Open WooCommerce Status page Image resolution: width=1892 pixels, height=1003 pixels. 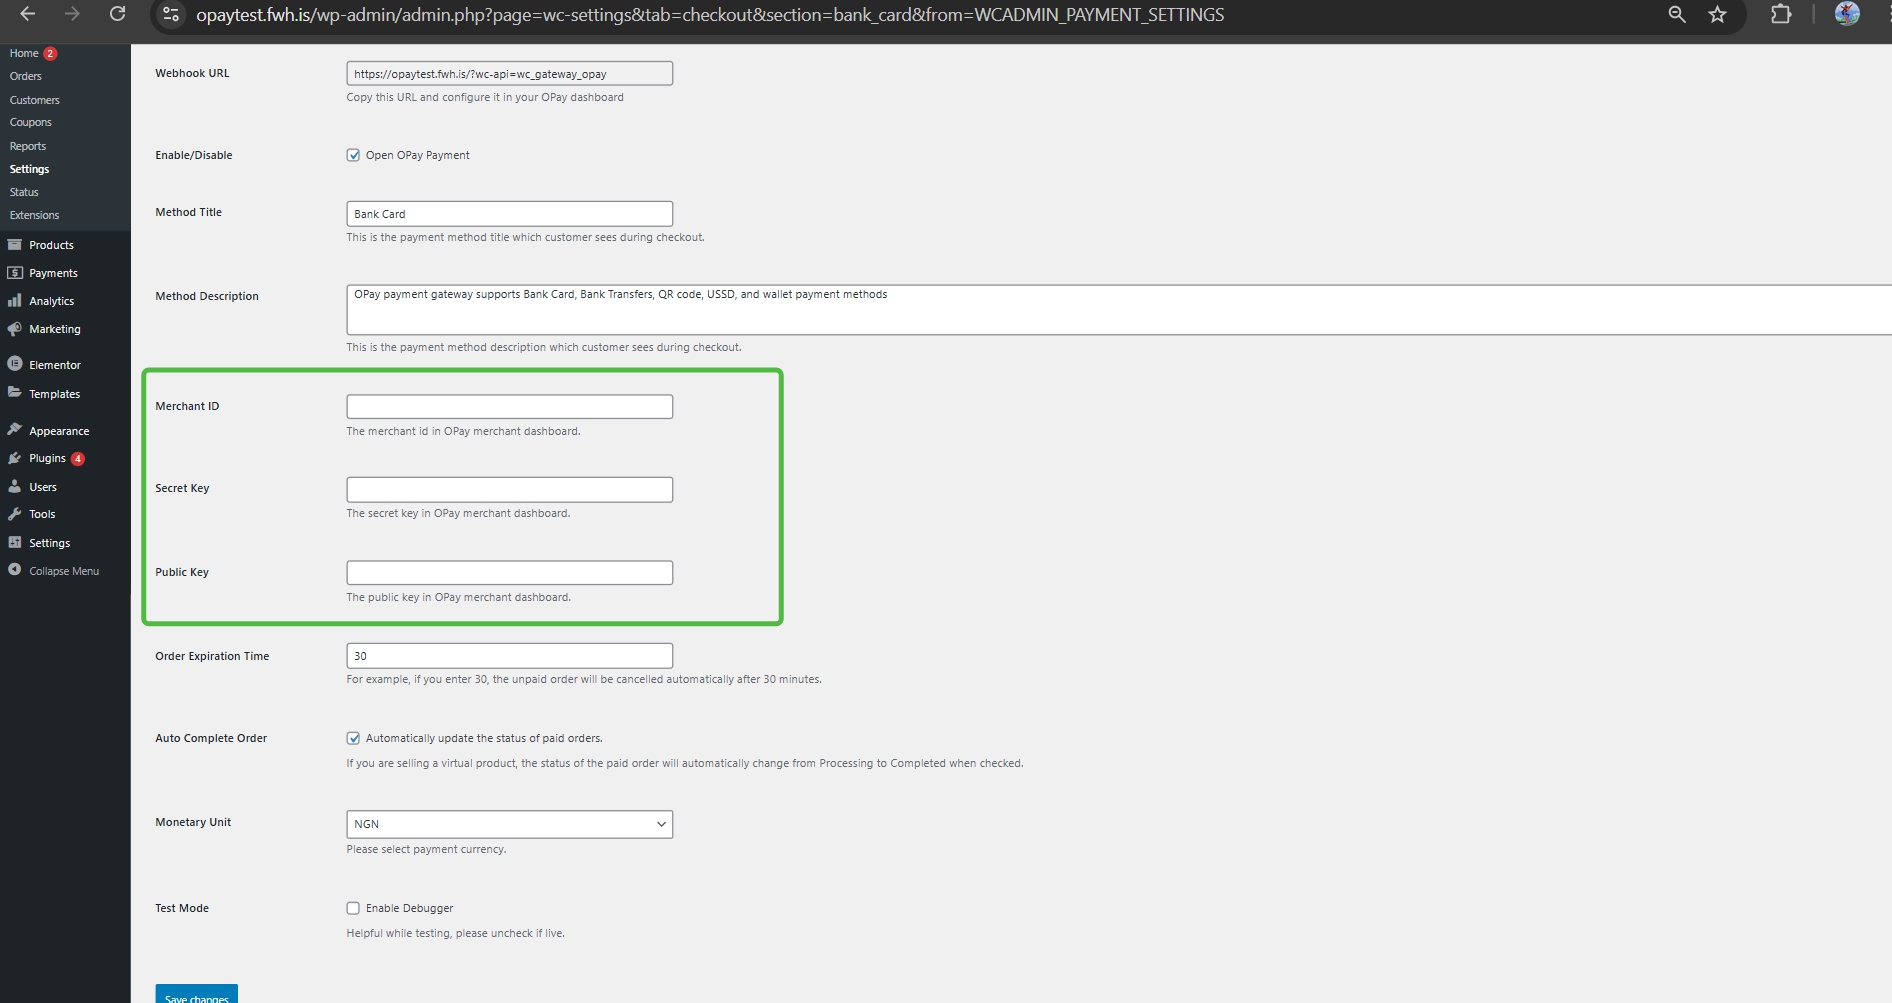(23, 191)
